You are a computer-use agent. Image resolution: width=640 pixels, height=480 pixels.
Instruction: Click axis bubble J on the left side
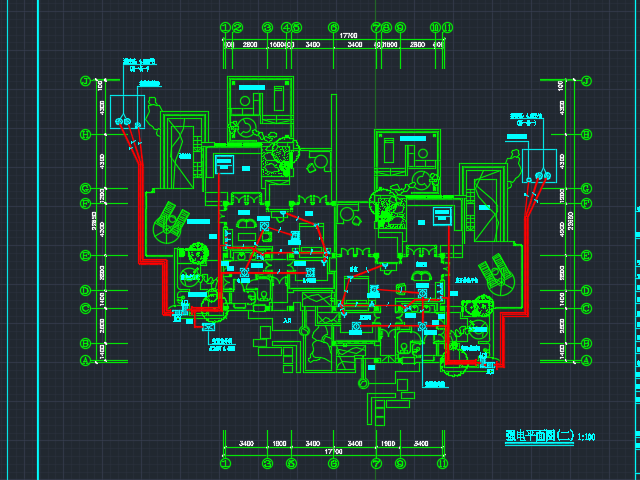86,82
